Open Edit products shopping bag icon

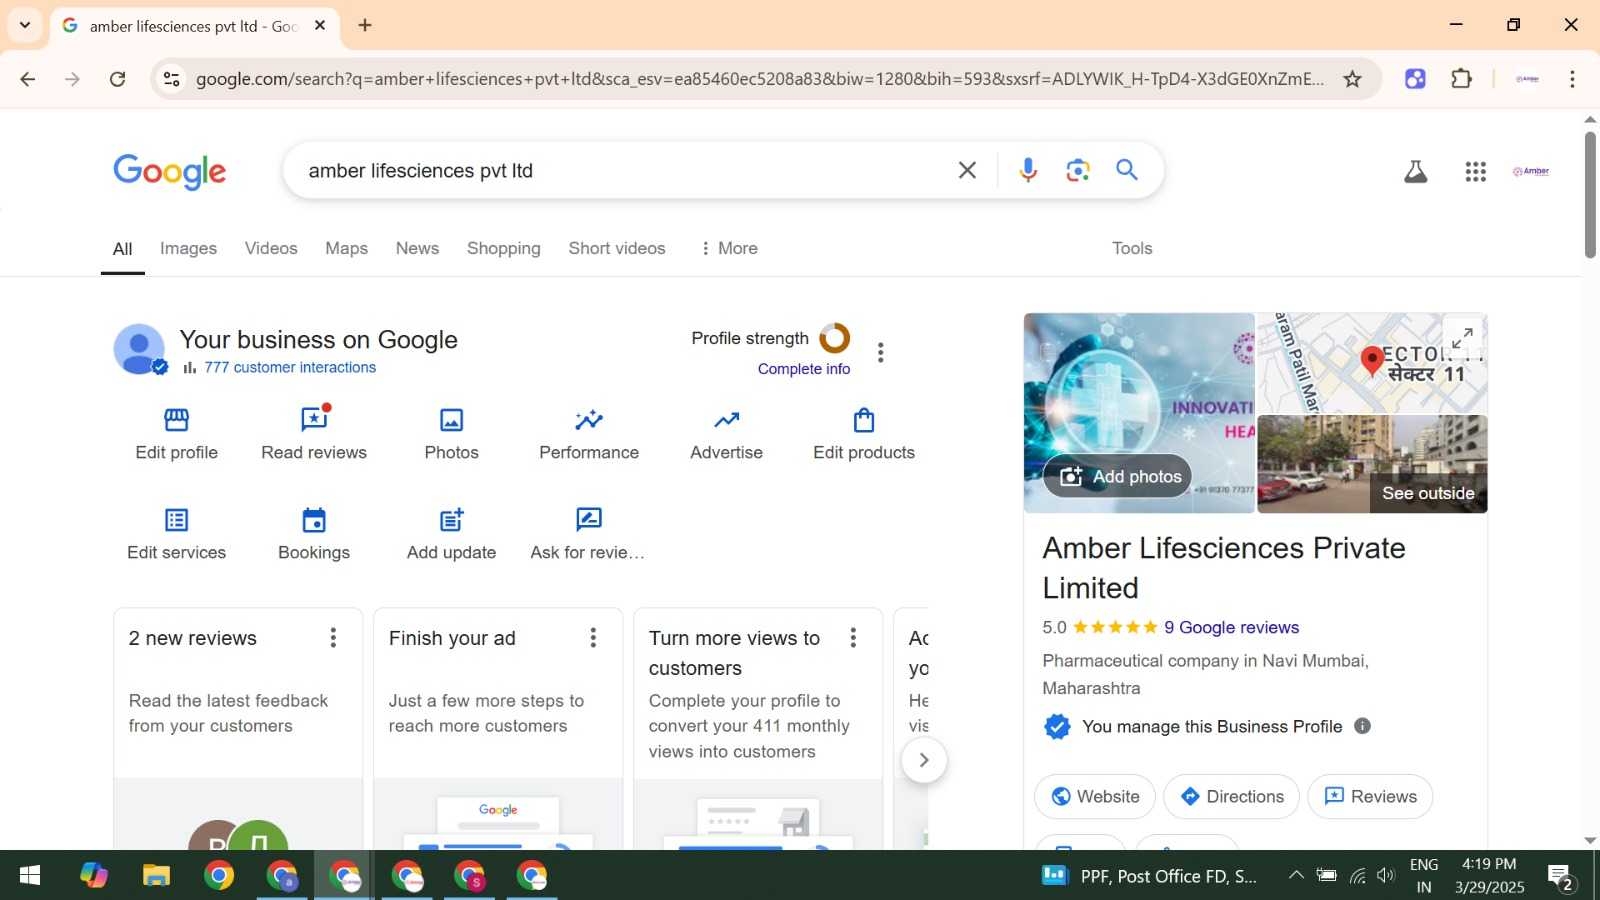(x=864, y=420)
